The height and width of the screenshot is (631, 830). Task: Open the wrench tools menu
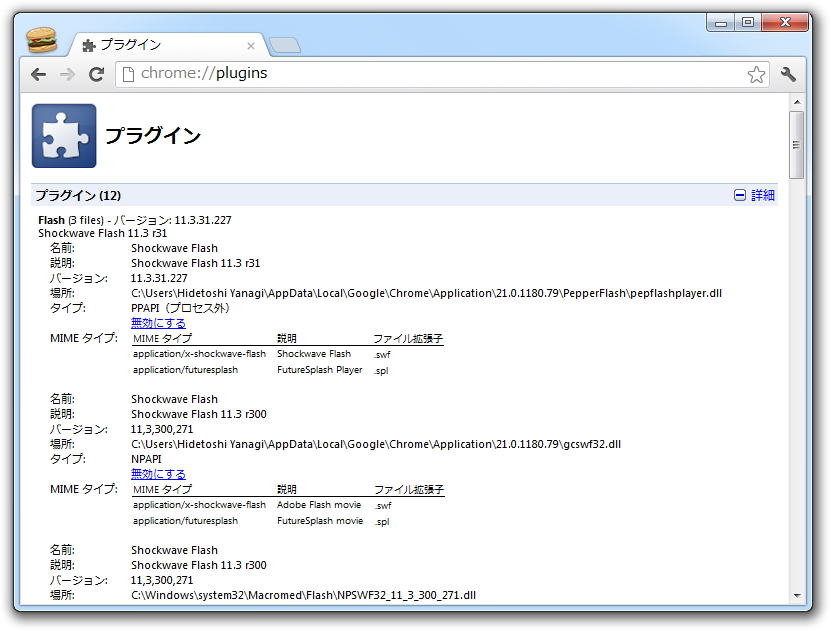tap(789, 73)
